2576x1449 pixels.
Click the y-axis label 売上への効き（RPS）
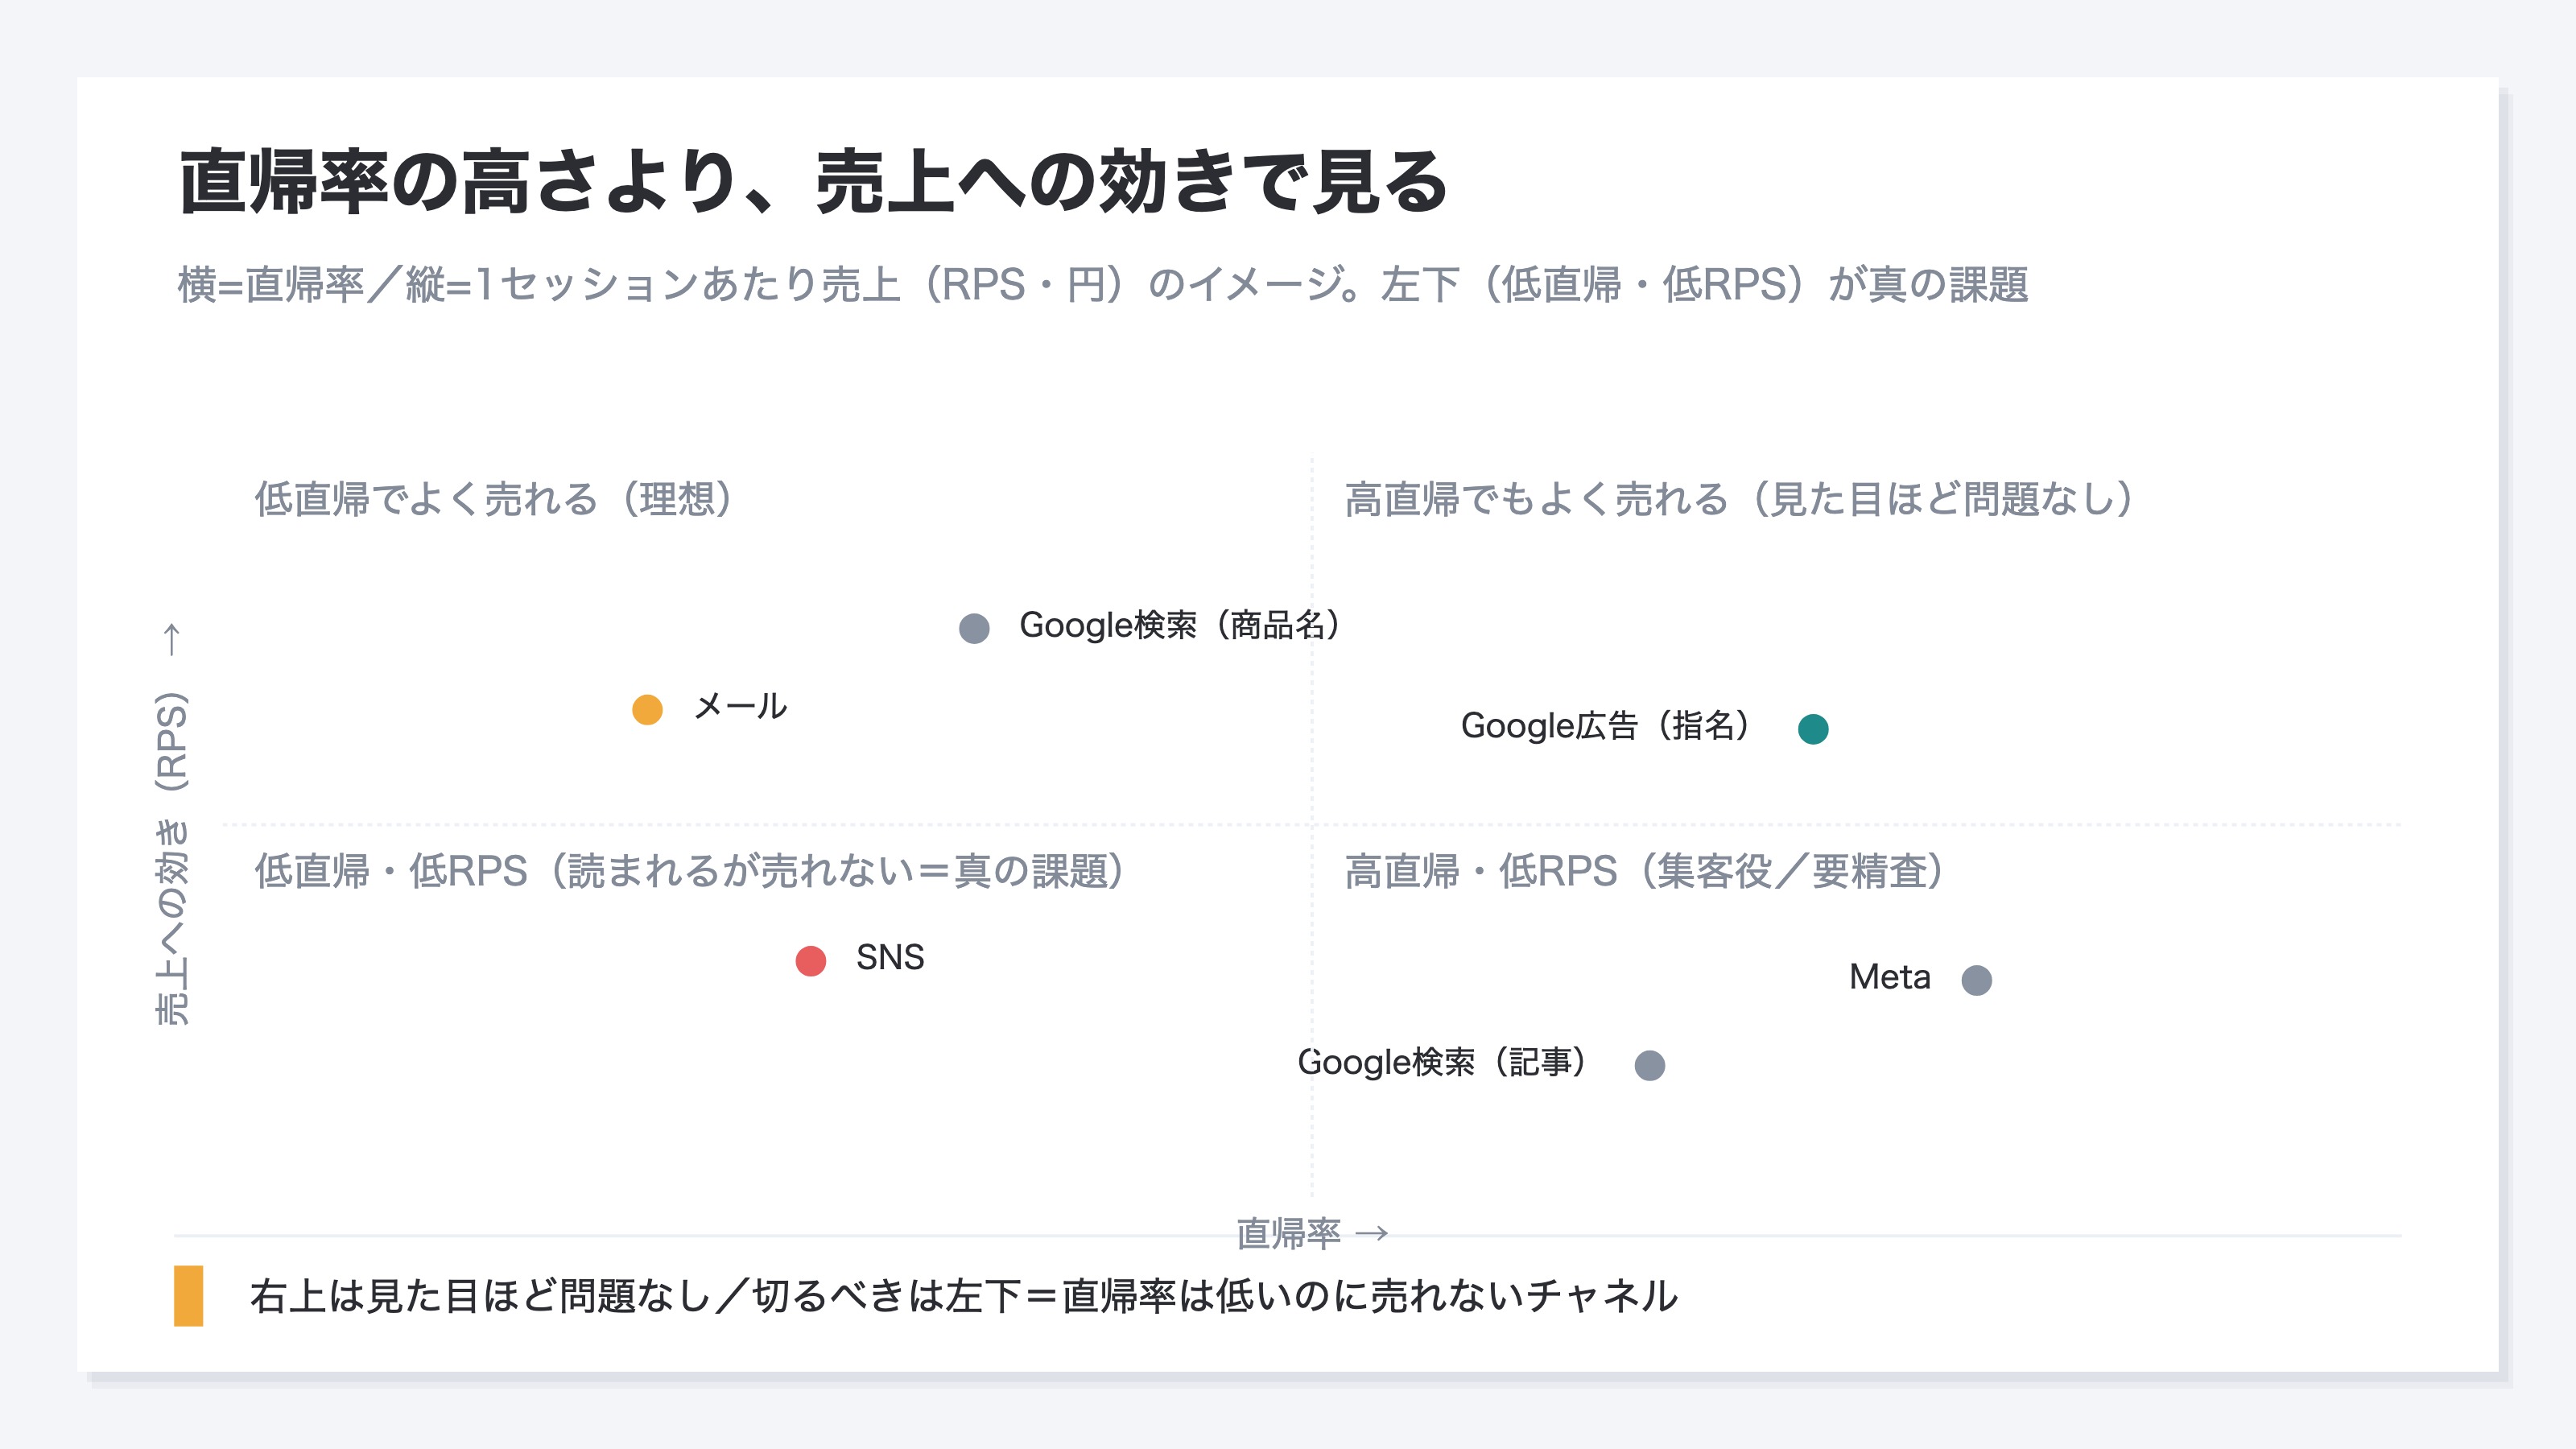point(171,825)
